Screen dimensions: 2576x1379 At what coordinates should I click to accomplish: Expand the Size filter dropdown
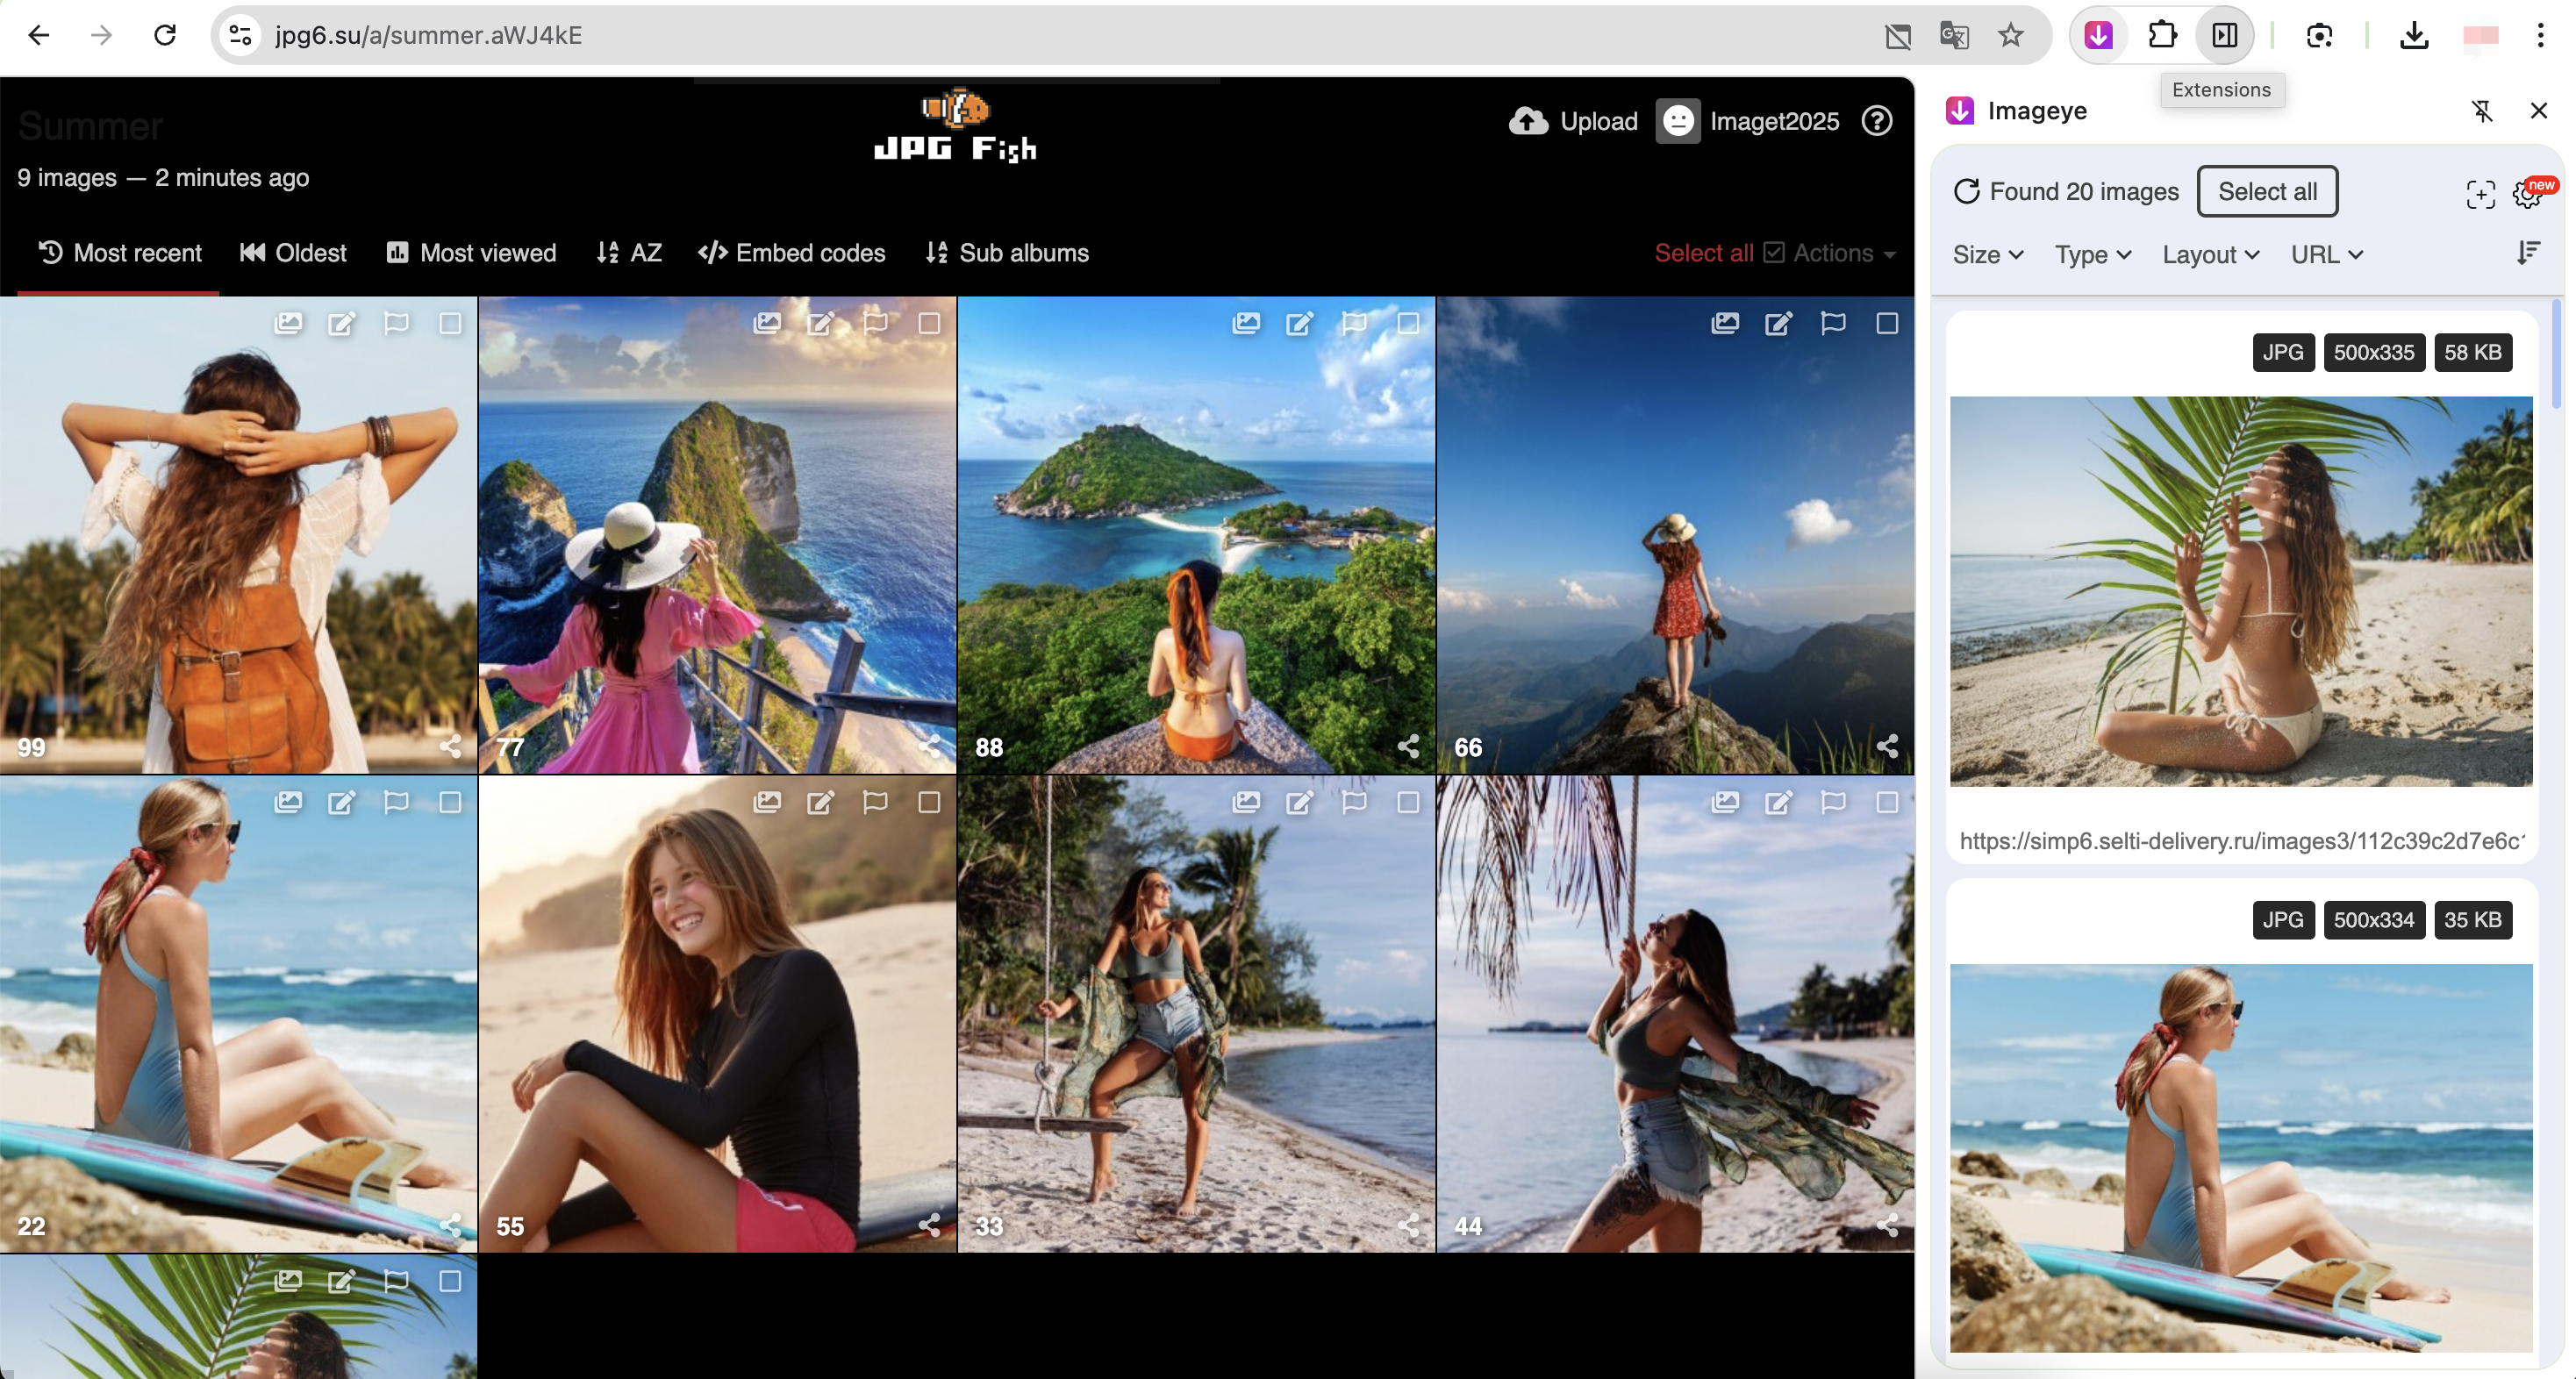point(1987,255)
